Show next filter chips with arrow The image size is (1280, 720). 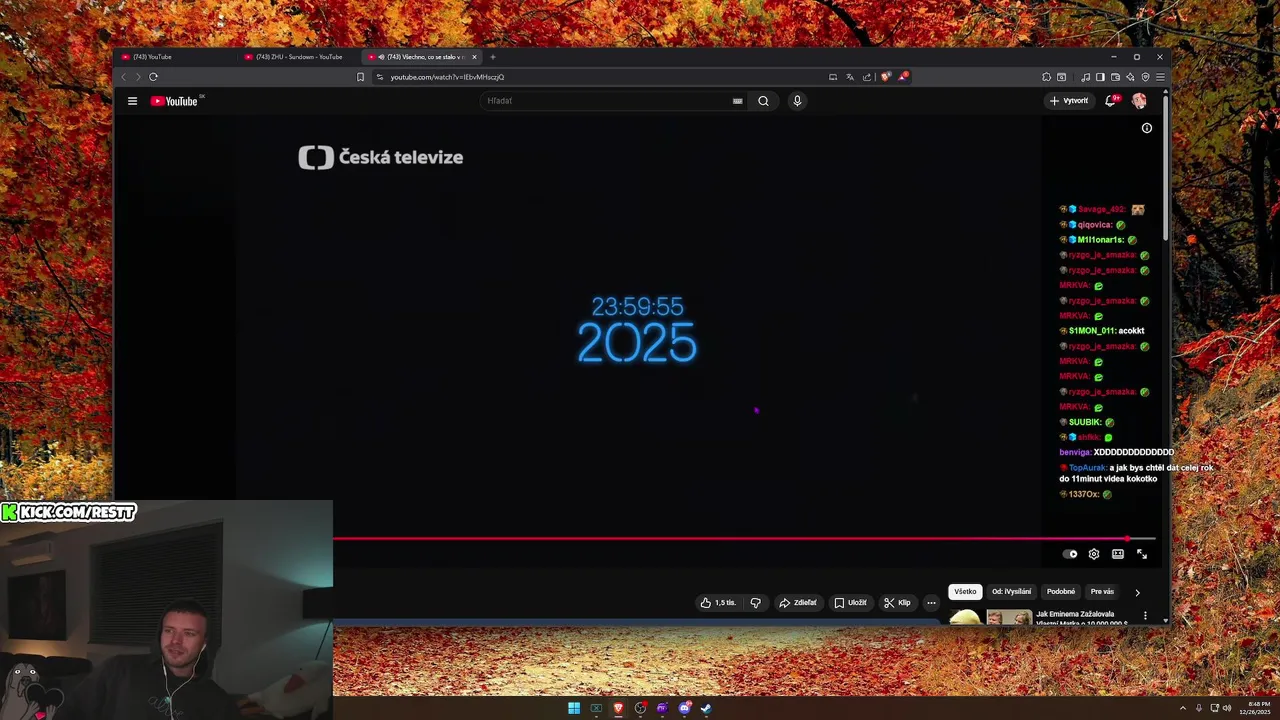[1137, 592]
